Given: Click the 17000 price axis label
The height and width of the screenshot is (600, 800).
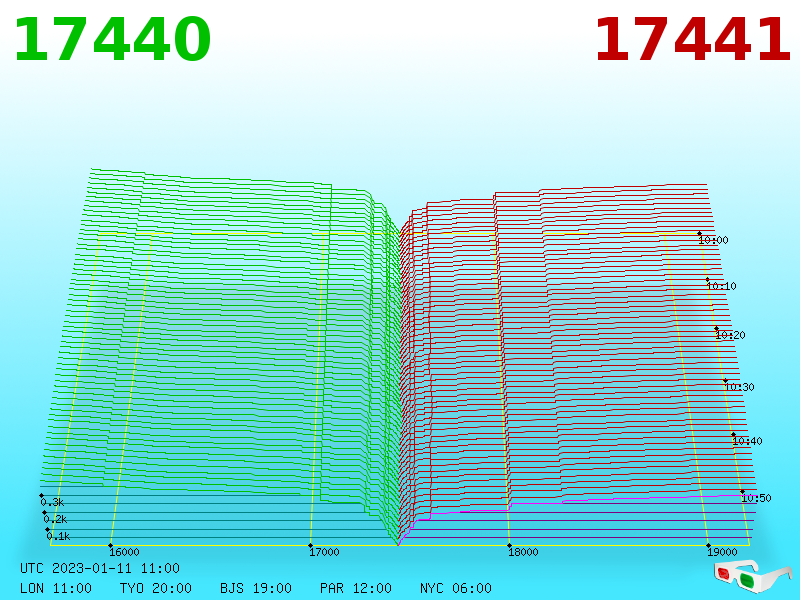Looking at the screenshot, I should click(324, 552).
